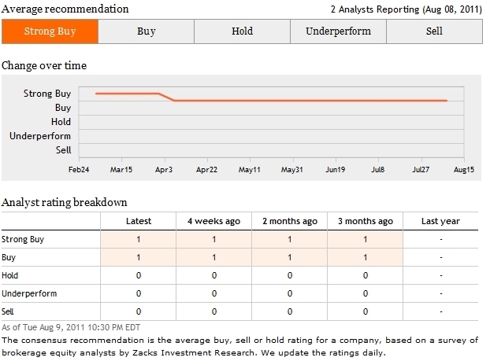Click the Strong Buy value under 4 weeks ago
This screenshot has width=490, height=361.
(214, 239)
